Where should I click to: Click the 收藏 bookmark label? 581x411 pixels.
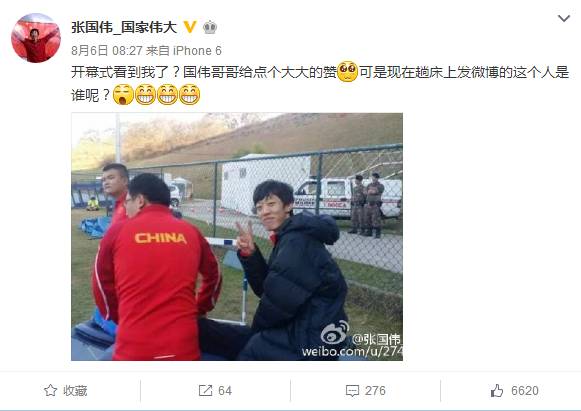pyautogui.click(x=75, y=391)
